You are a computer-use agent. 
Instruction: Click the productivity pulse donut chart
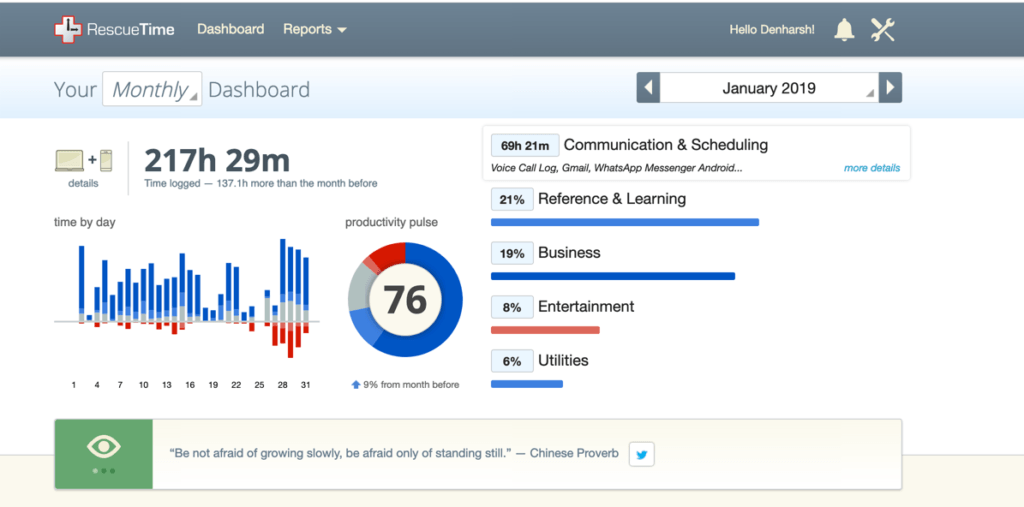405,299
